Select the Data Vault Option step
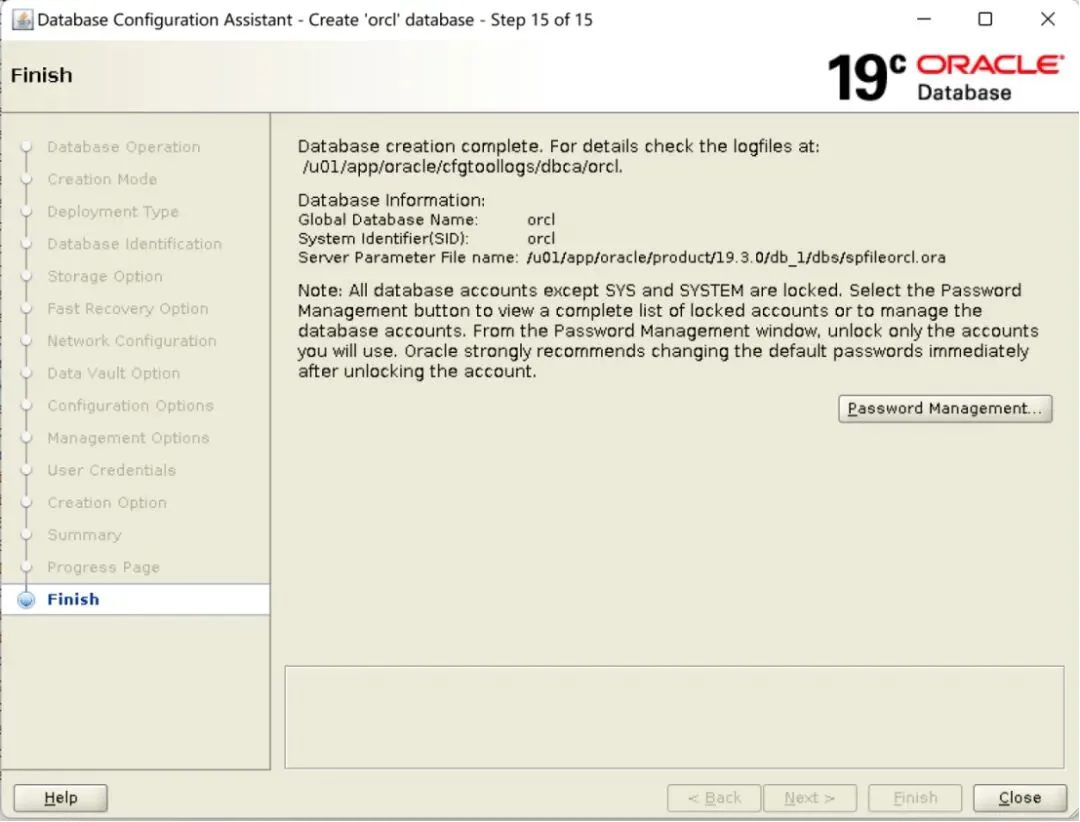 pos(114,373)
